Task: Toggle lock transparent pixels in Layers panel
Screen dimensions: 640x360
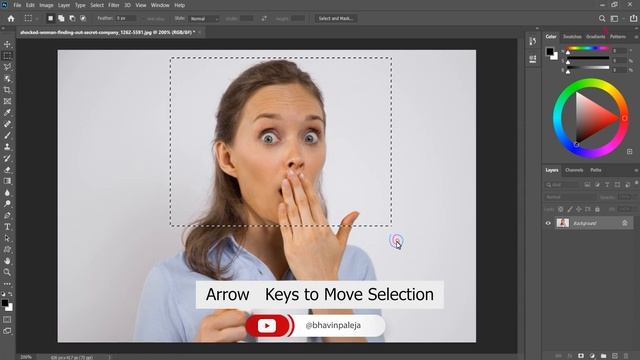Action: pyautogui.click(x=561, y=209)
